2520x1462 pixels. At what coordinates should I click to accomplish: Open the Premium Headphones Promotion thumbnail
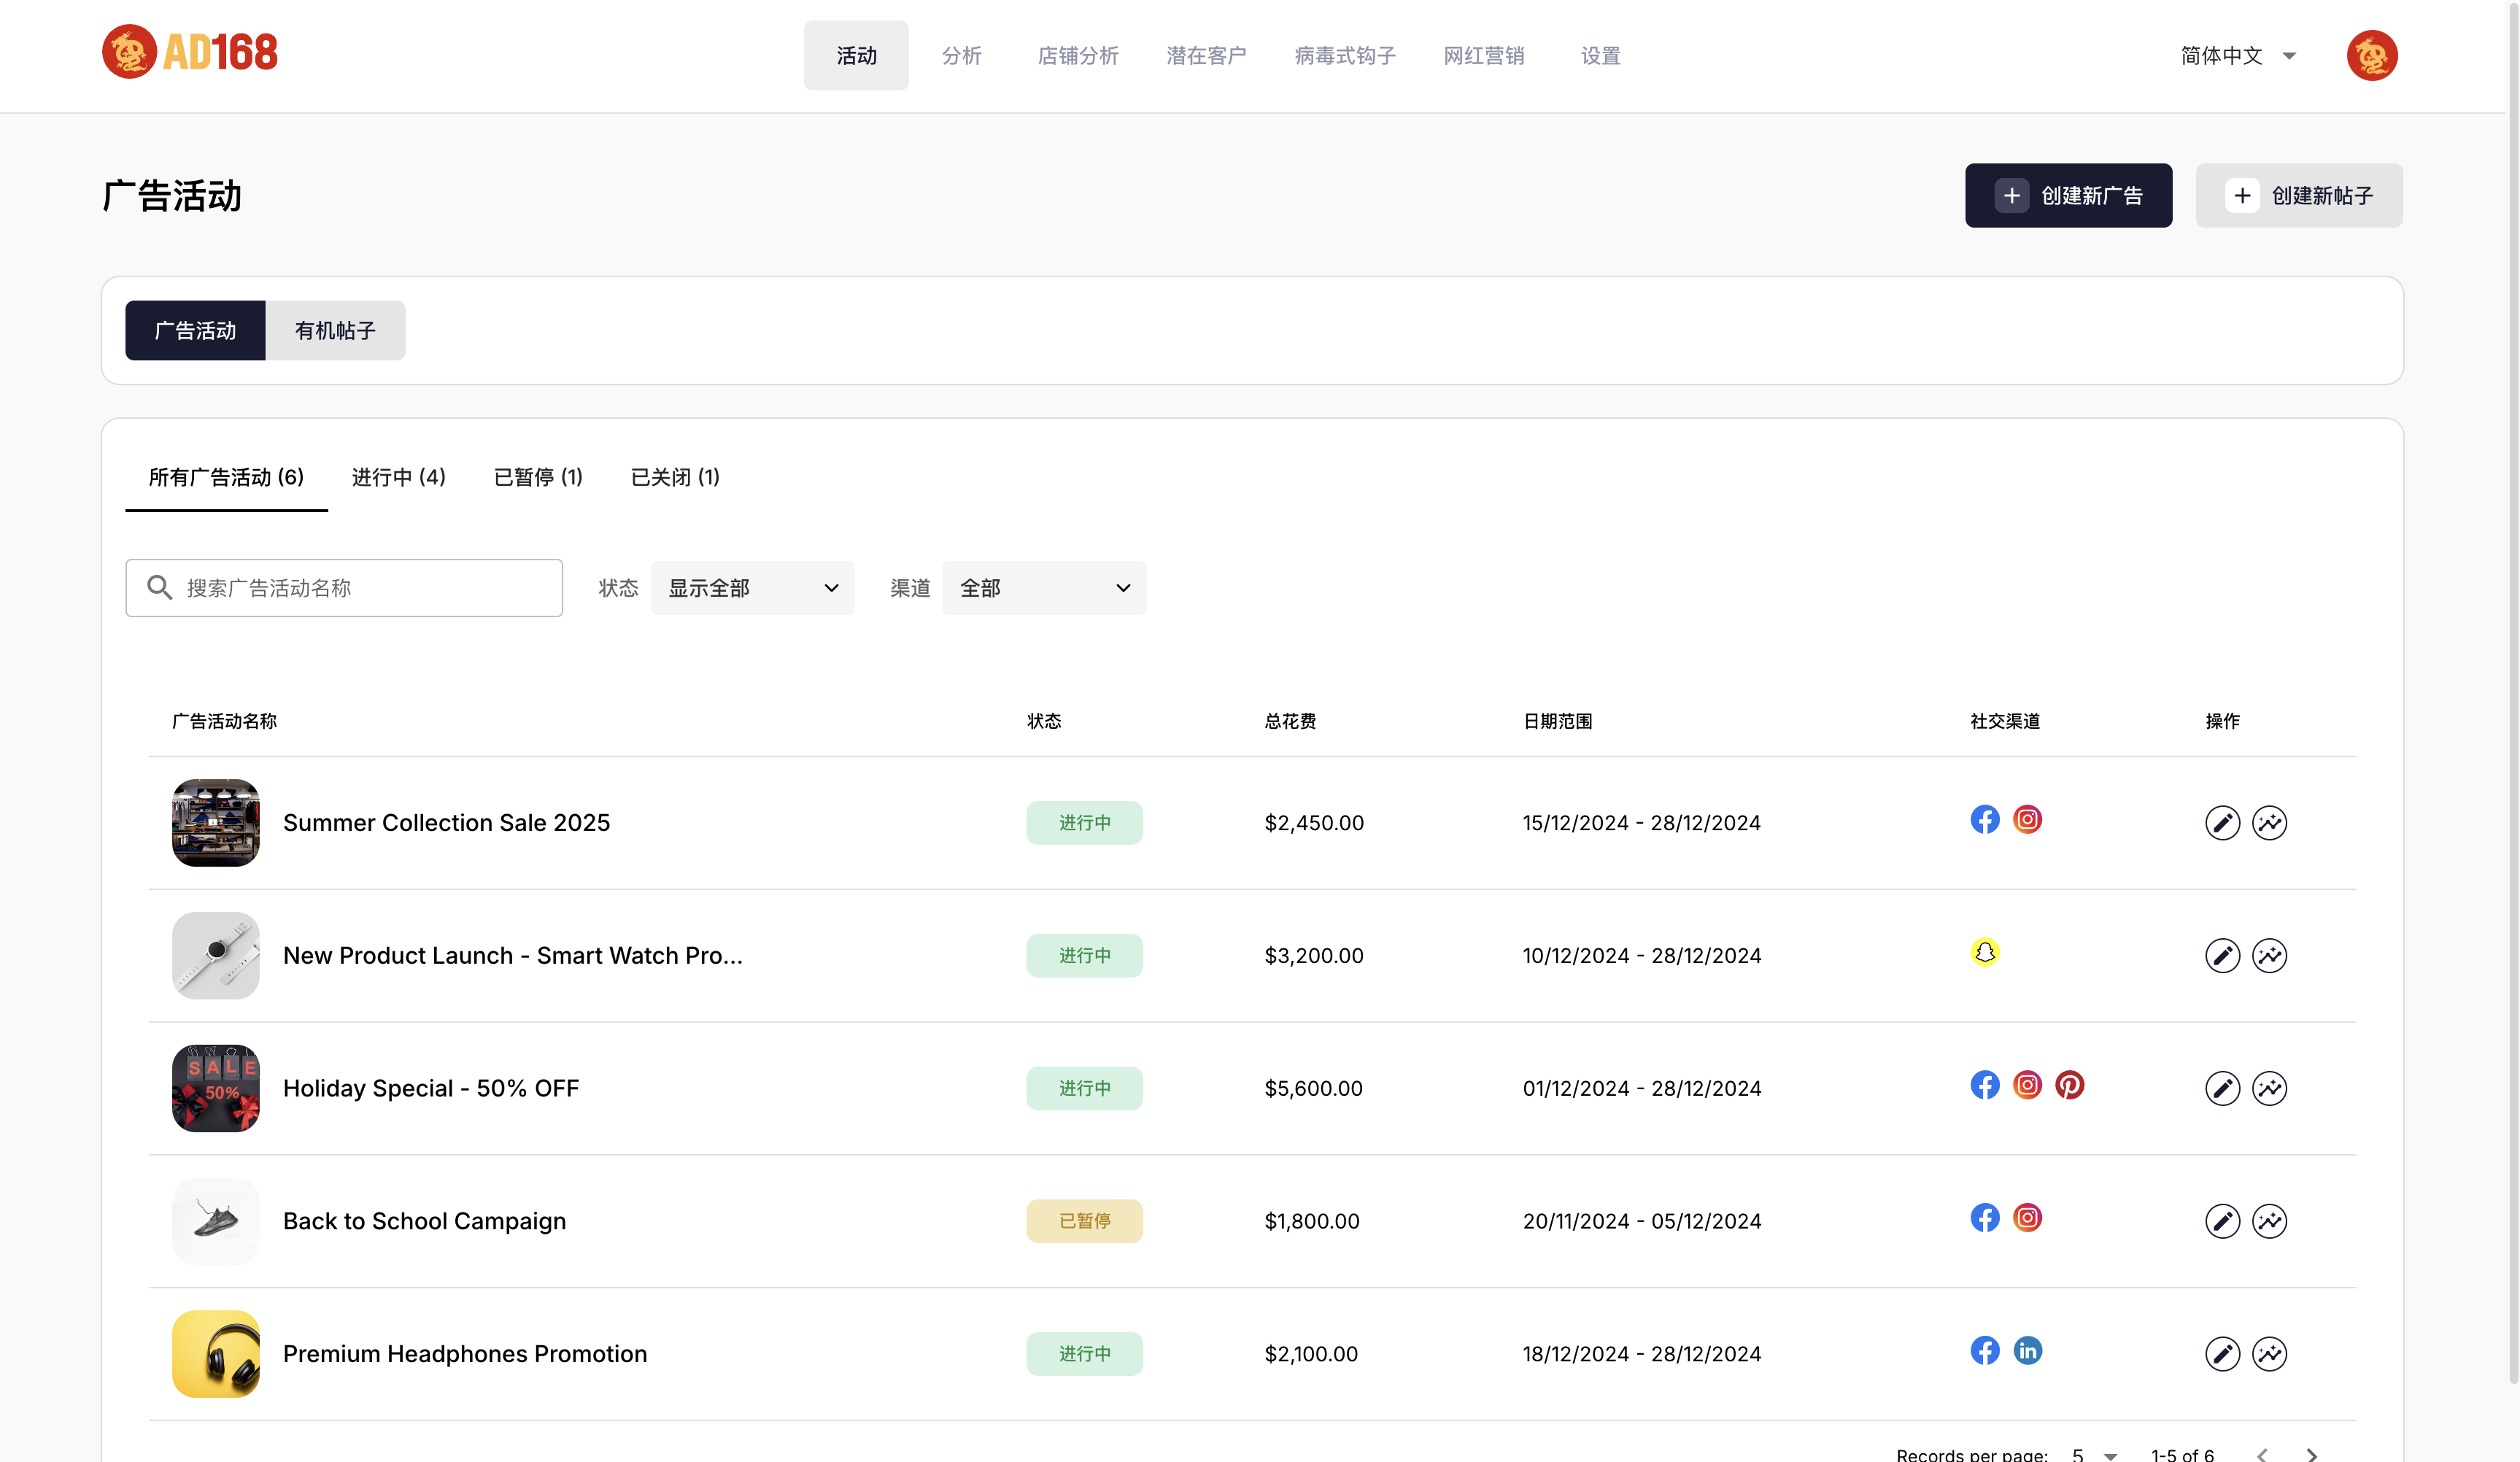pyautogui.click(x=216, y=1354)
